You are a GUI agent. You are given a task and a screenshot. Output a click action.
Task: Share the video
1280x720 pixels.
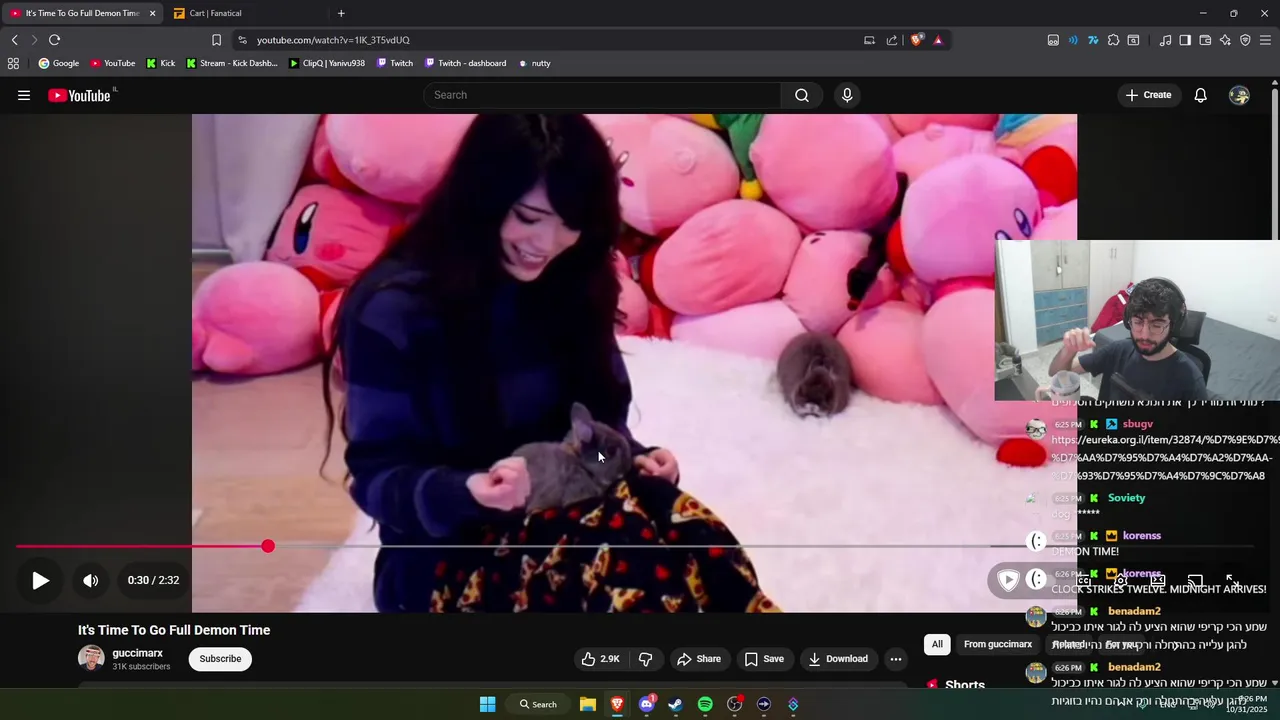pos(698,659)
